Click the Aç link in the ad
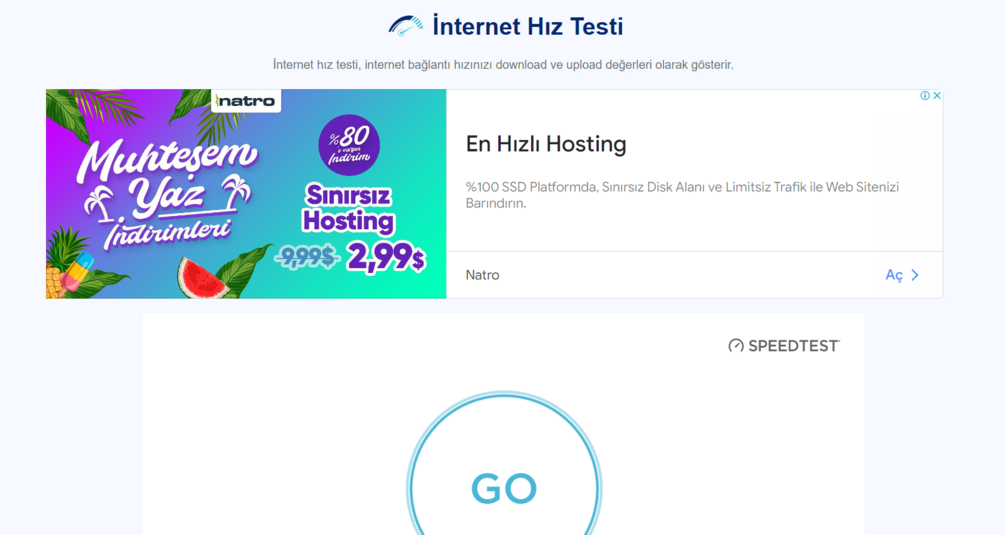The height and width of the screenshot is (535, 1005). (x=893, y=275)
